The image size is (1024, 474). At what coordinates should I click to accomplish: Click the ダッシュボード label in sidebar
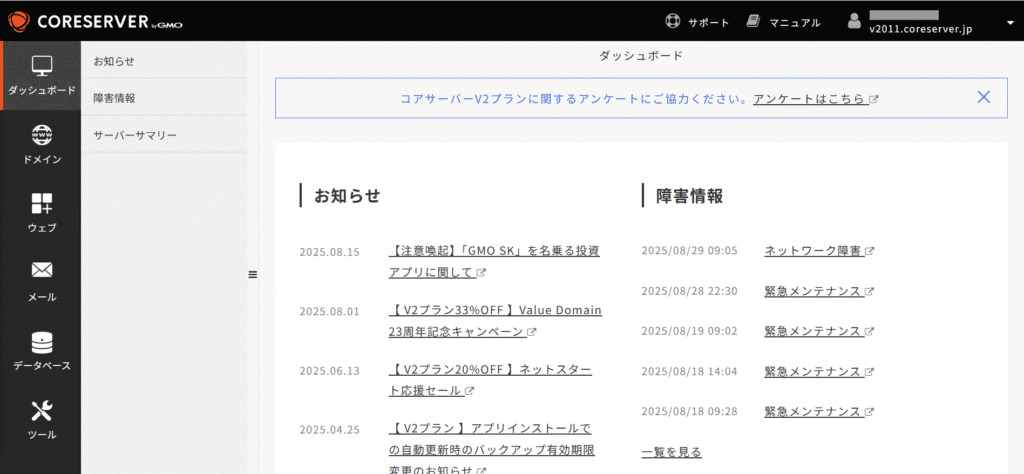[42, 91]
